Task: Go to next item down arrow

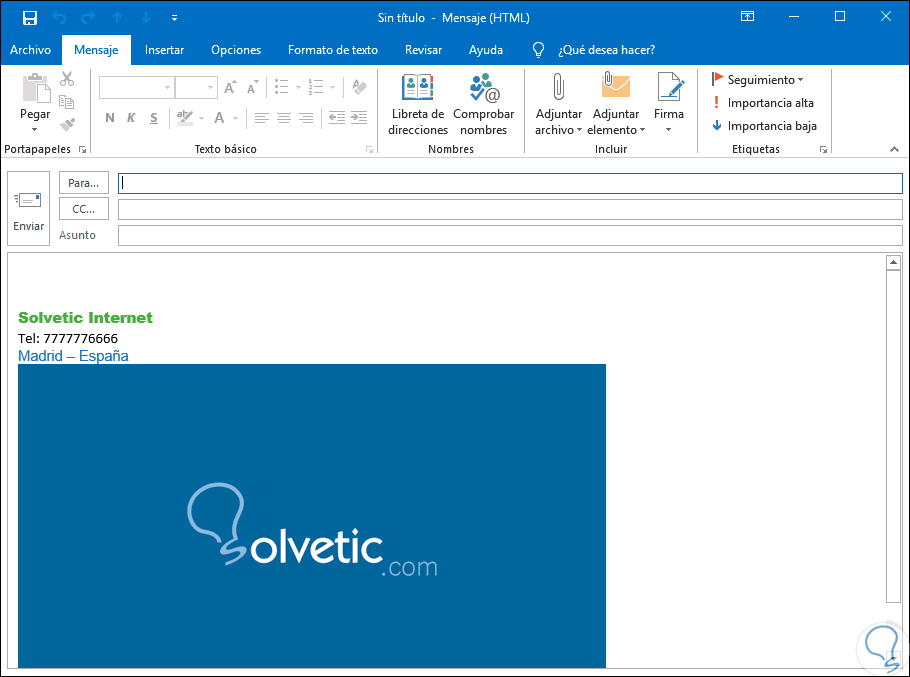Action: coord(146,18)
